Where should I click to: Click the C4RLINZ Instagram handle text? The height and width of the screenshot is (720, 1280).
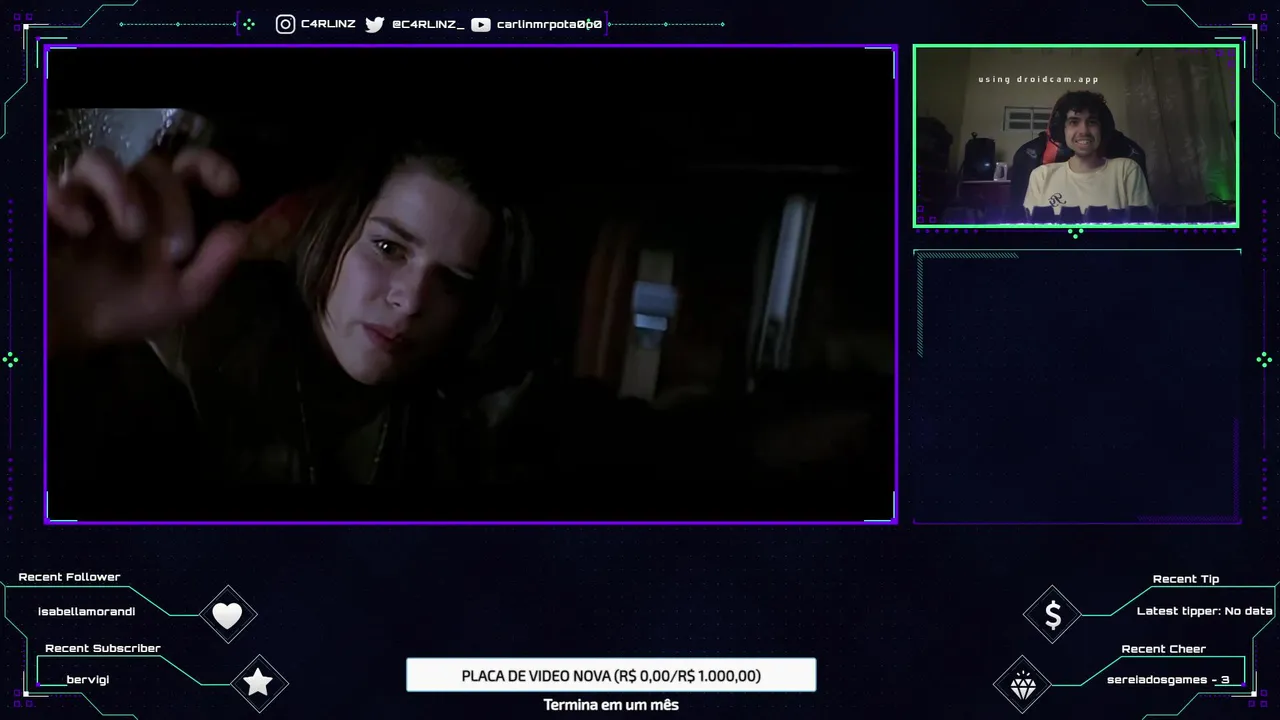click(328, 24)
